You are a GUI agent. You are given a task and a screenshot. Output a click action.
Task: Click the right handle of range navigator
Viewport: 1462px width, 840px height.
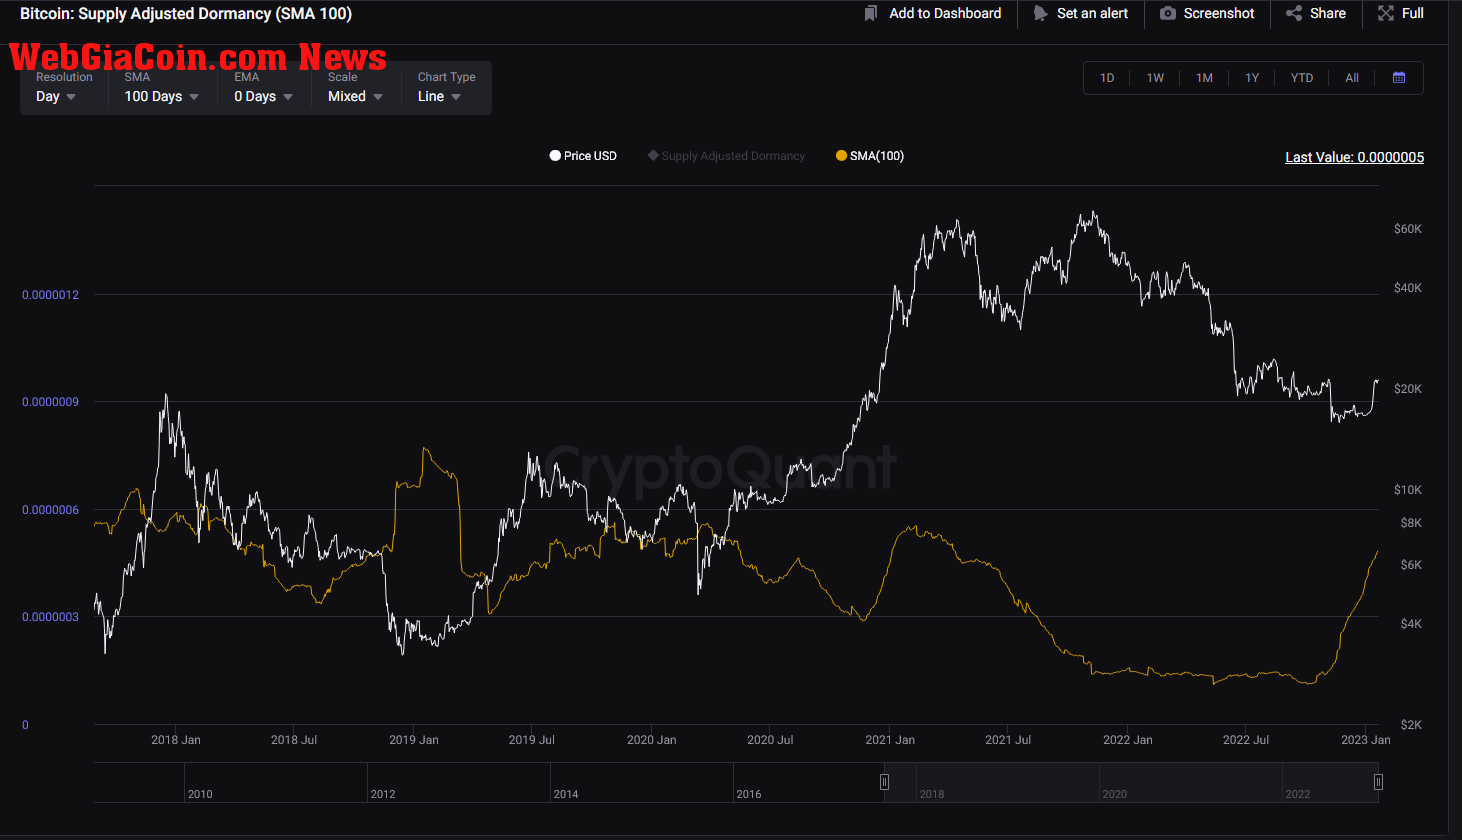pyautogui.click(x=1378, y=782)
